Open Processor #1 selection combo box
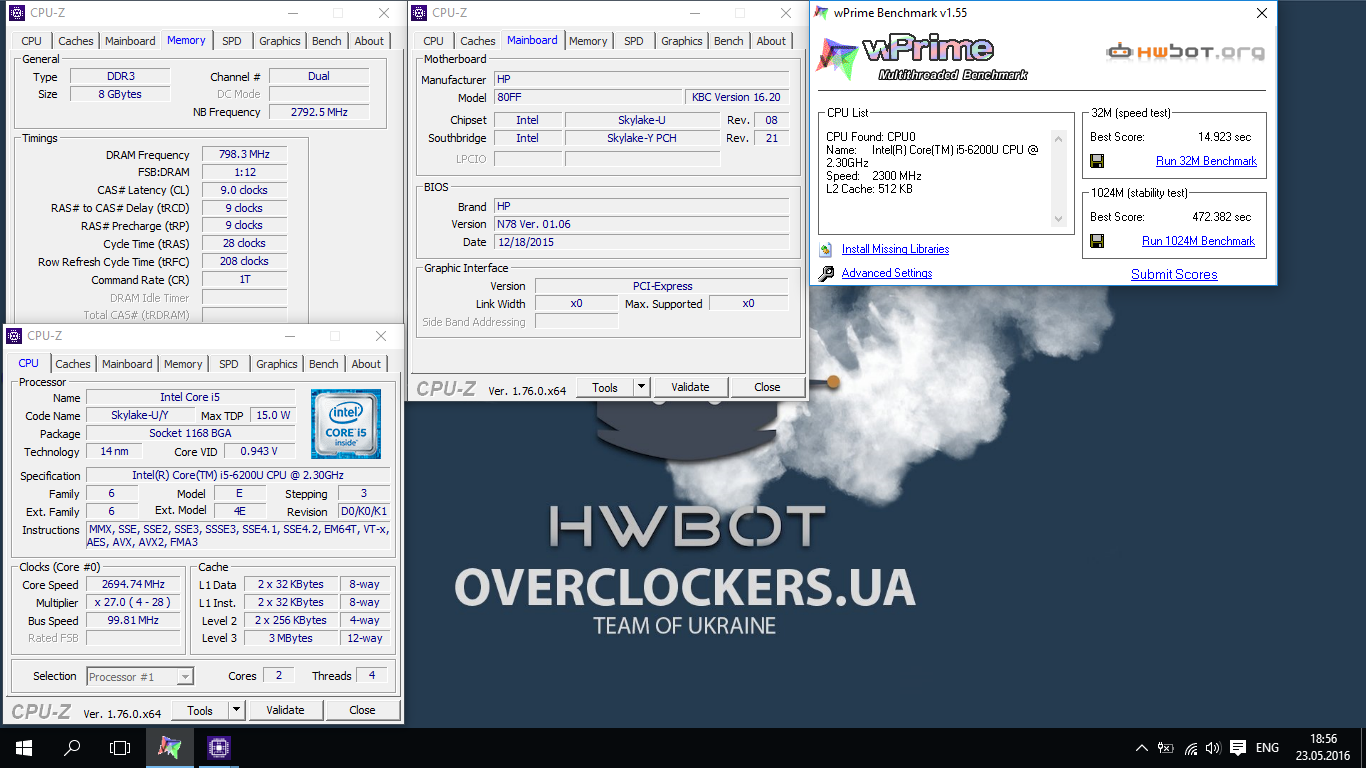The image size is (1366, 768). click(x=140, y=677)
